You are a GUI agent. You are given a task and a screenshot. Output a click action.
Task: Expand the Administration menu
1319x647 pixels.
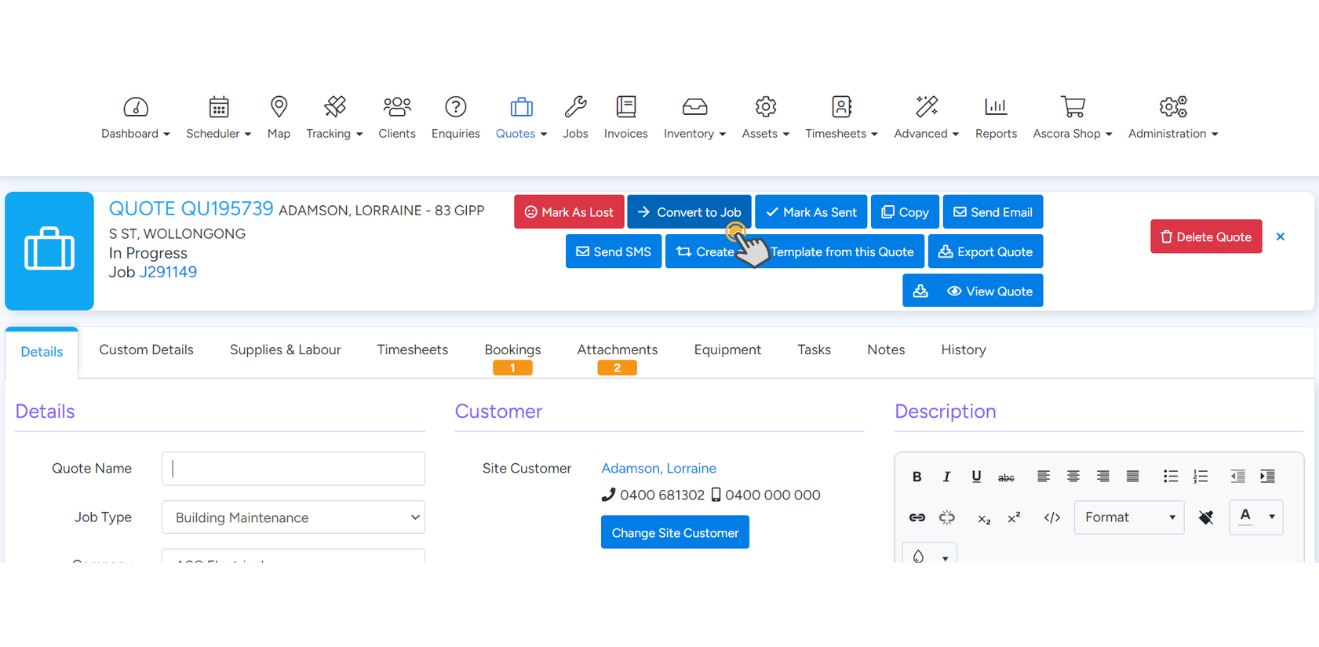[1172, 117]
